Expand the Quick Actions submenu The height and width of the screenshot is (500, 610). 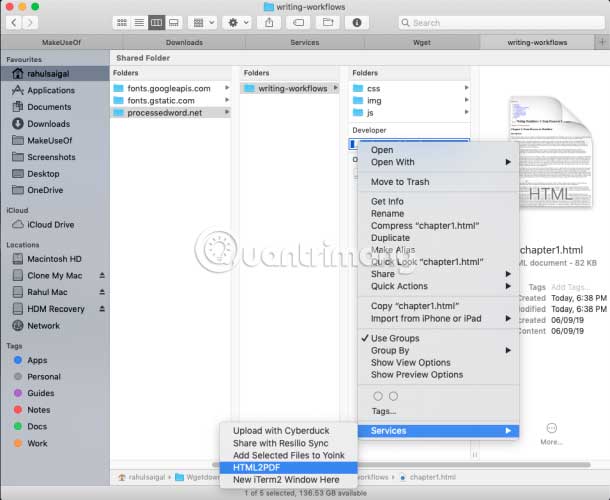pyautogui.click(x=438, y=286)
